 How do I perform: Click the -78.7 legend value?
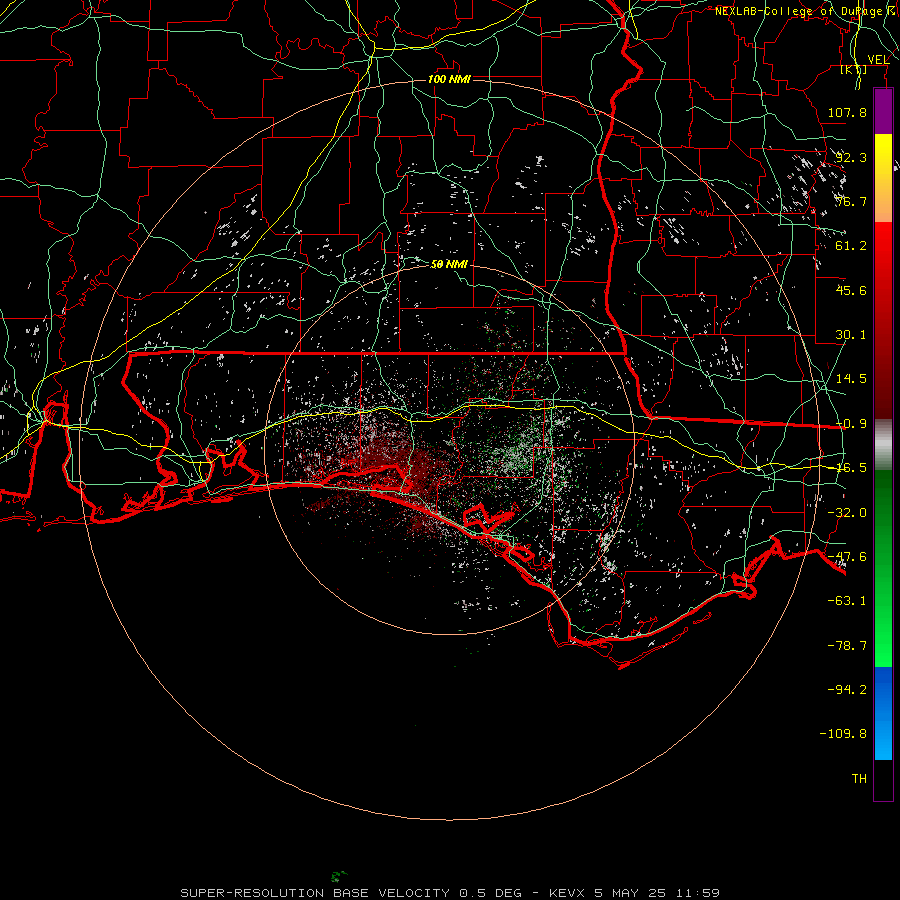[847, 646]
